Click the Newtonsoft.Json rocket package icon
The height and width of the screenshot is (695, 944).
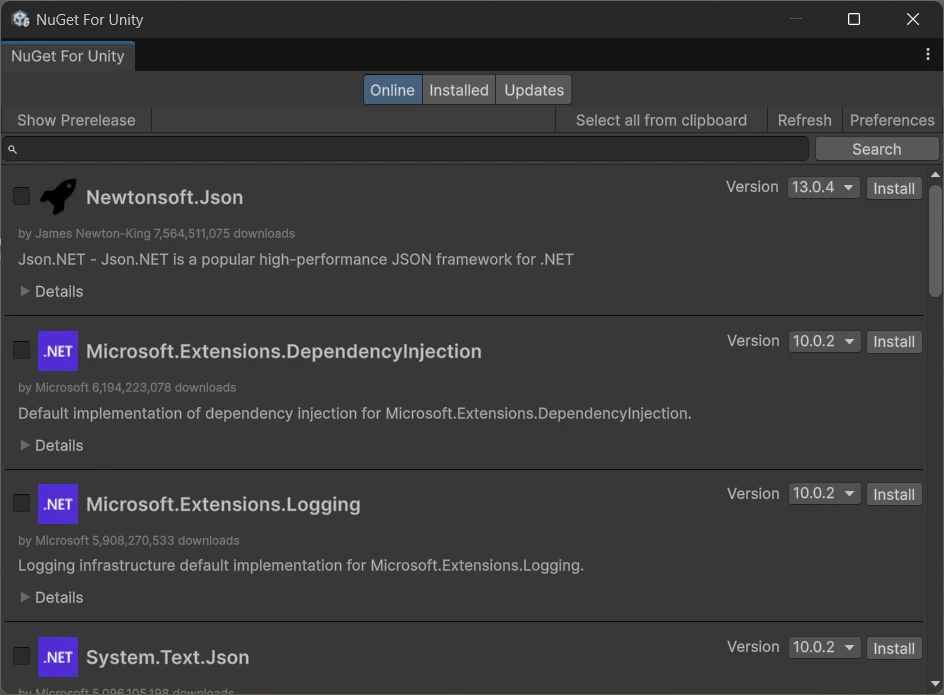(x=58, y=197)
